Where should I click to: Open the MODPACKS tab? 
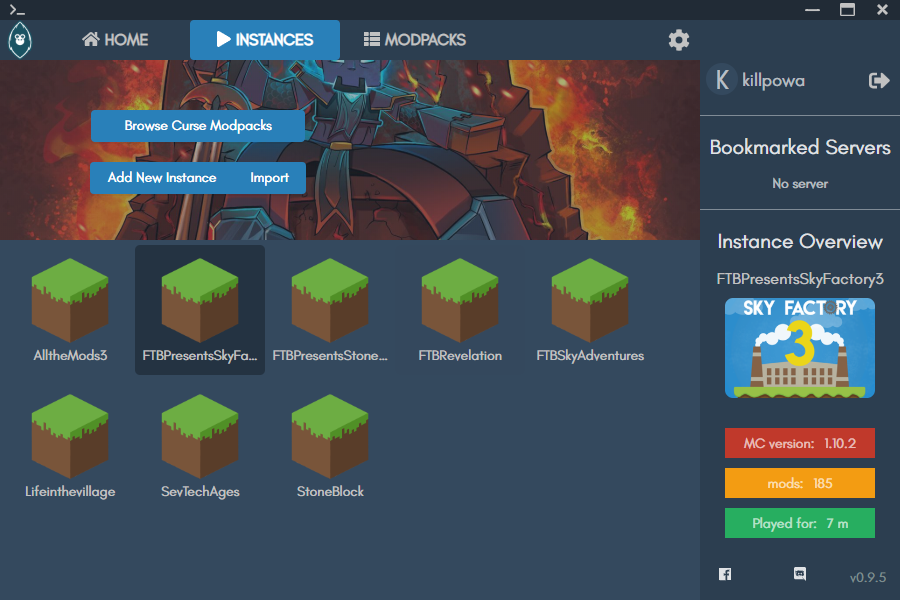point(414,40)
